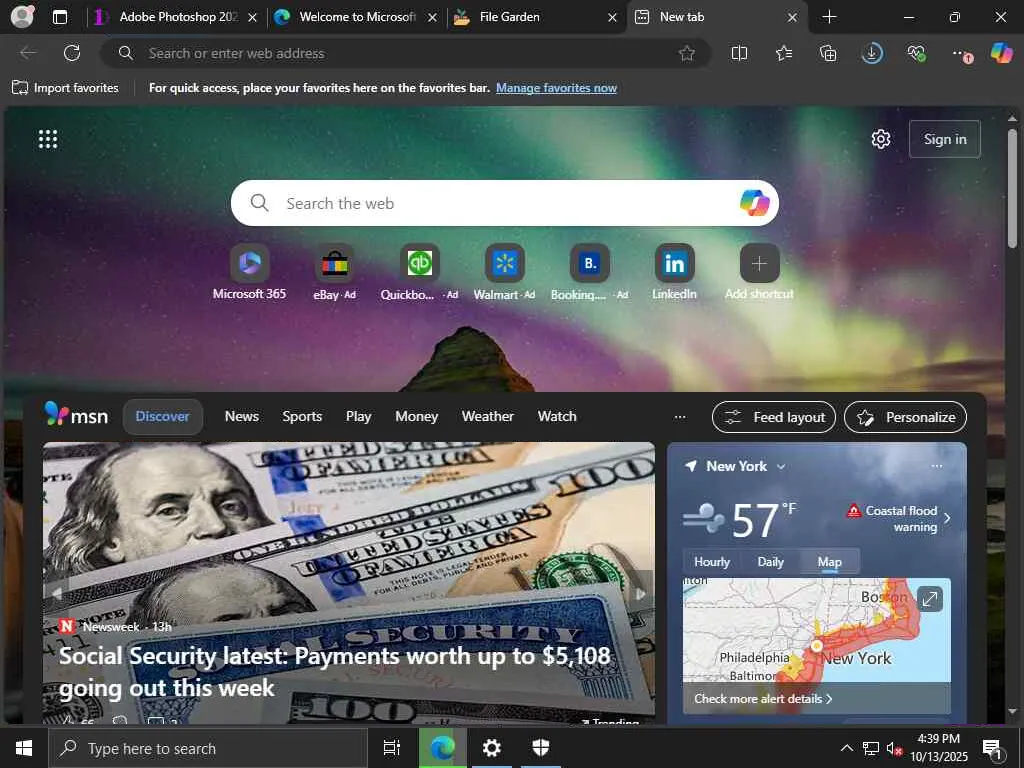The image size is (1024, 768).
Task: Switch weather view to Map
Action: pyautogui.click(x=829, y=562)
